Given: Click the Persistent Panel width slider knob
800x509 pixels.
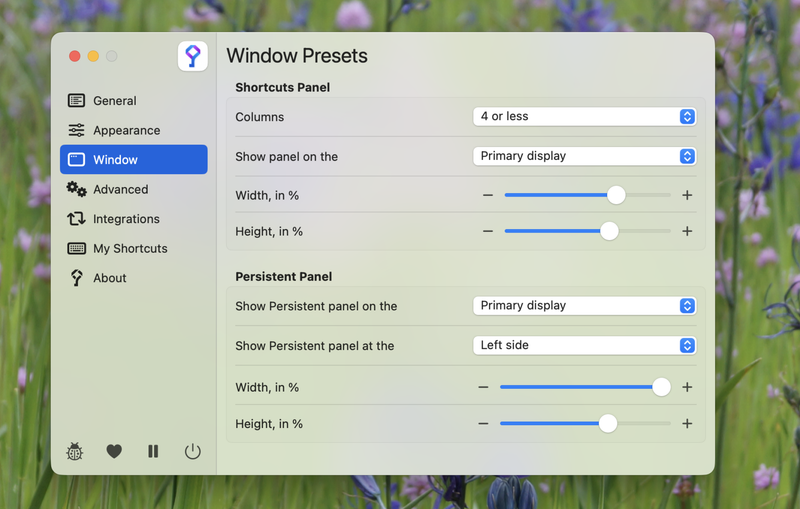Looking at the screenshot, I should (x=661, y=387).
